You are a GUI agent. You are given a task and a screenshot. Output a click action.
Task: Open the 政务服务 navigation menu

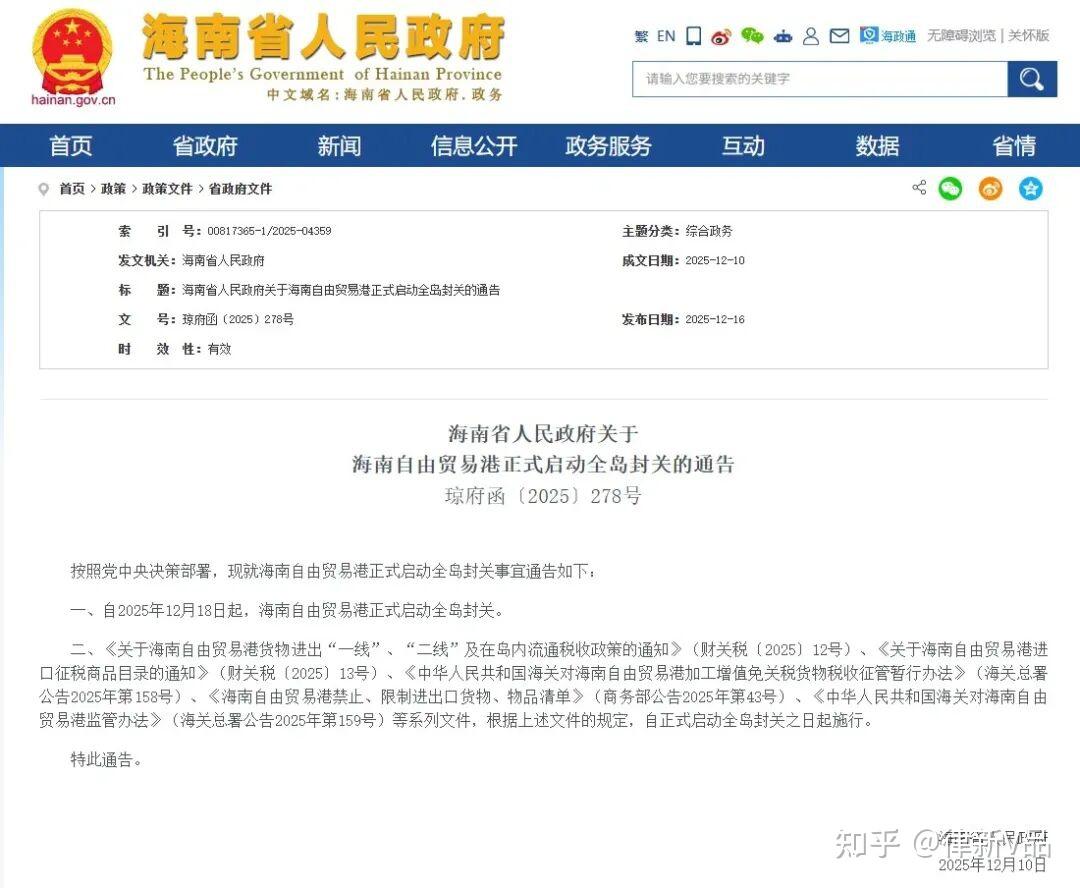pos(607,145)
